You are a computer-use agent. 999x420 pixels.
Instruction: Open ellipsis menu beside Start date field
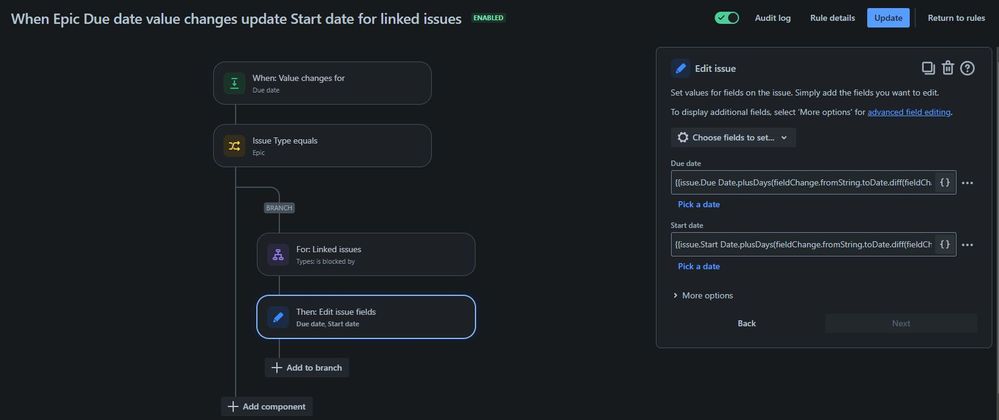(x=967, y=245)
